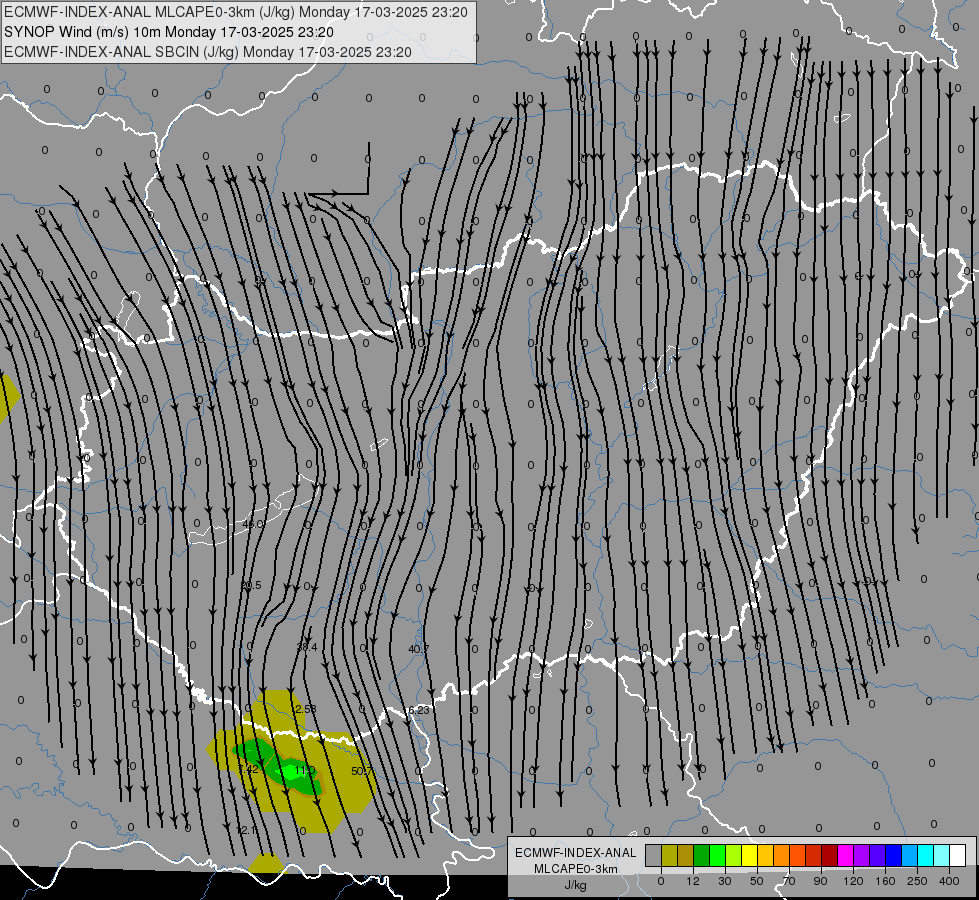Pick the gray legend color swatch
This screenshot has height=900, width=979.
(654, 855)
